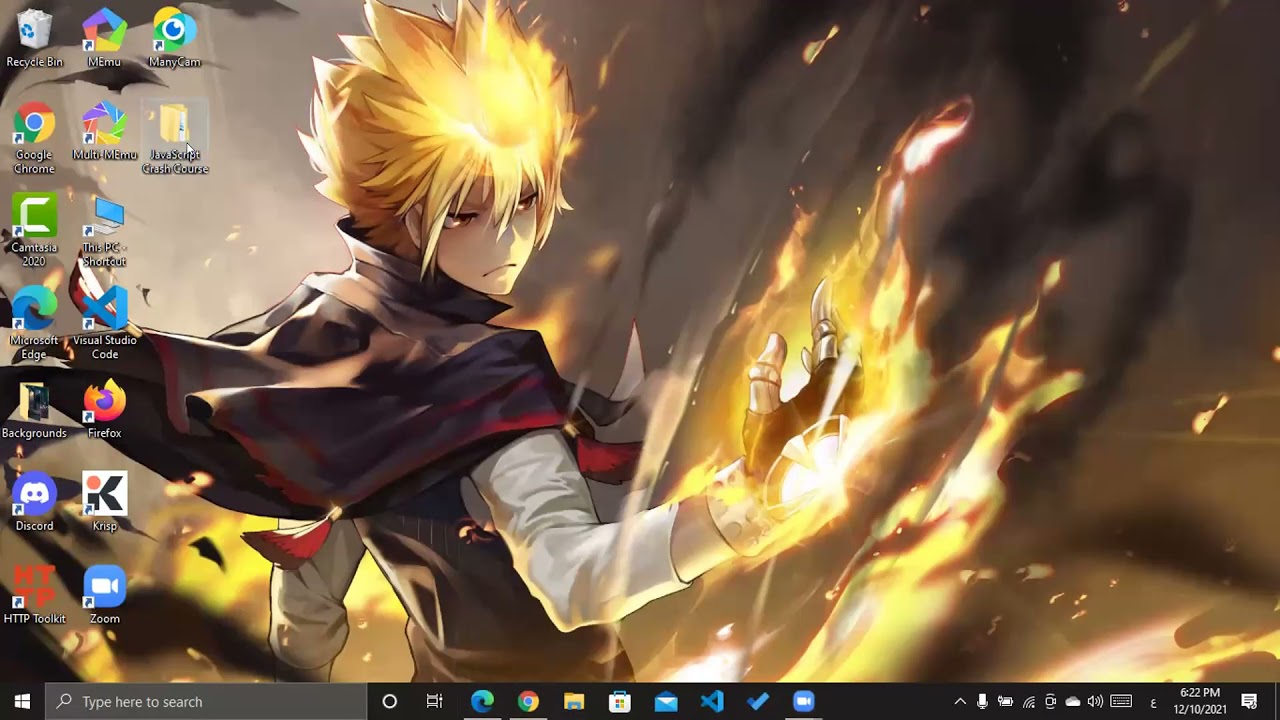1280x720 pixels.
Task: Open the Windows Start menu
Action: pyautogui.click(x=23, y=701)
